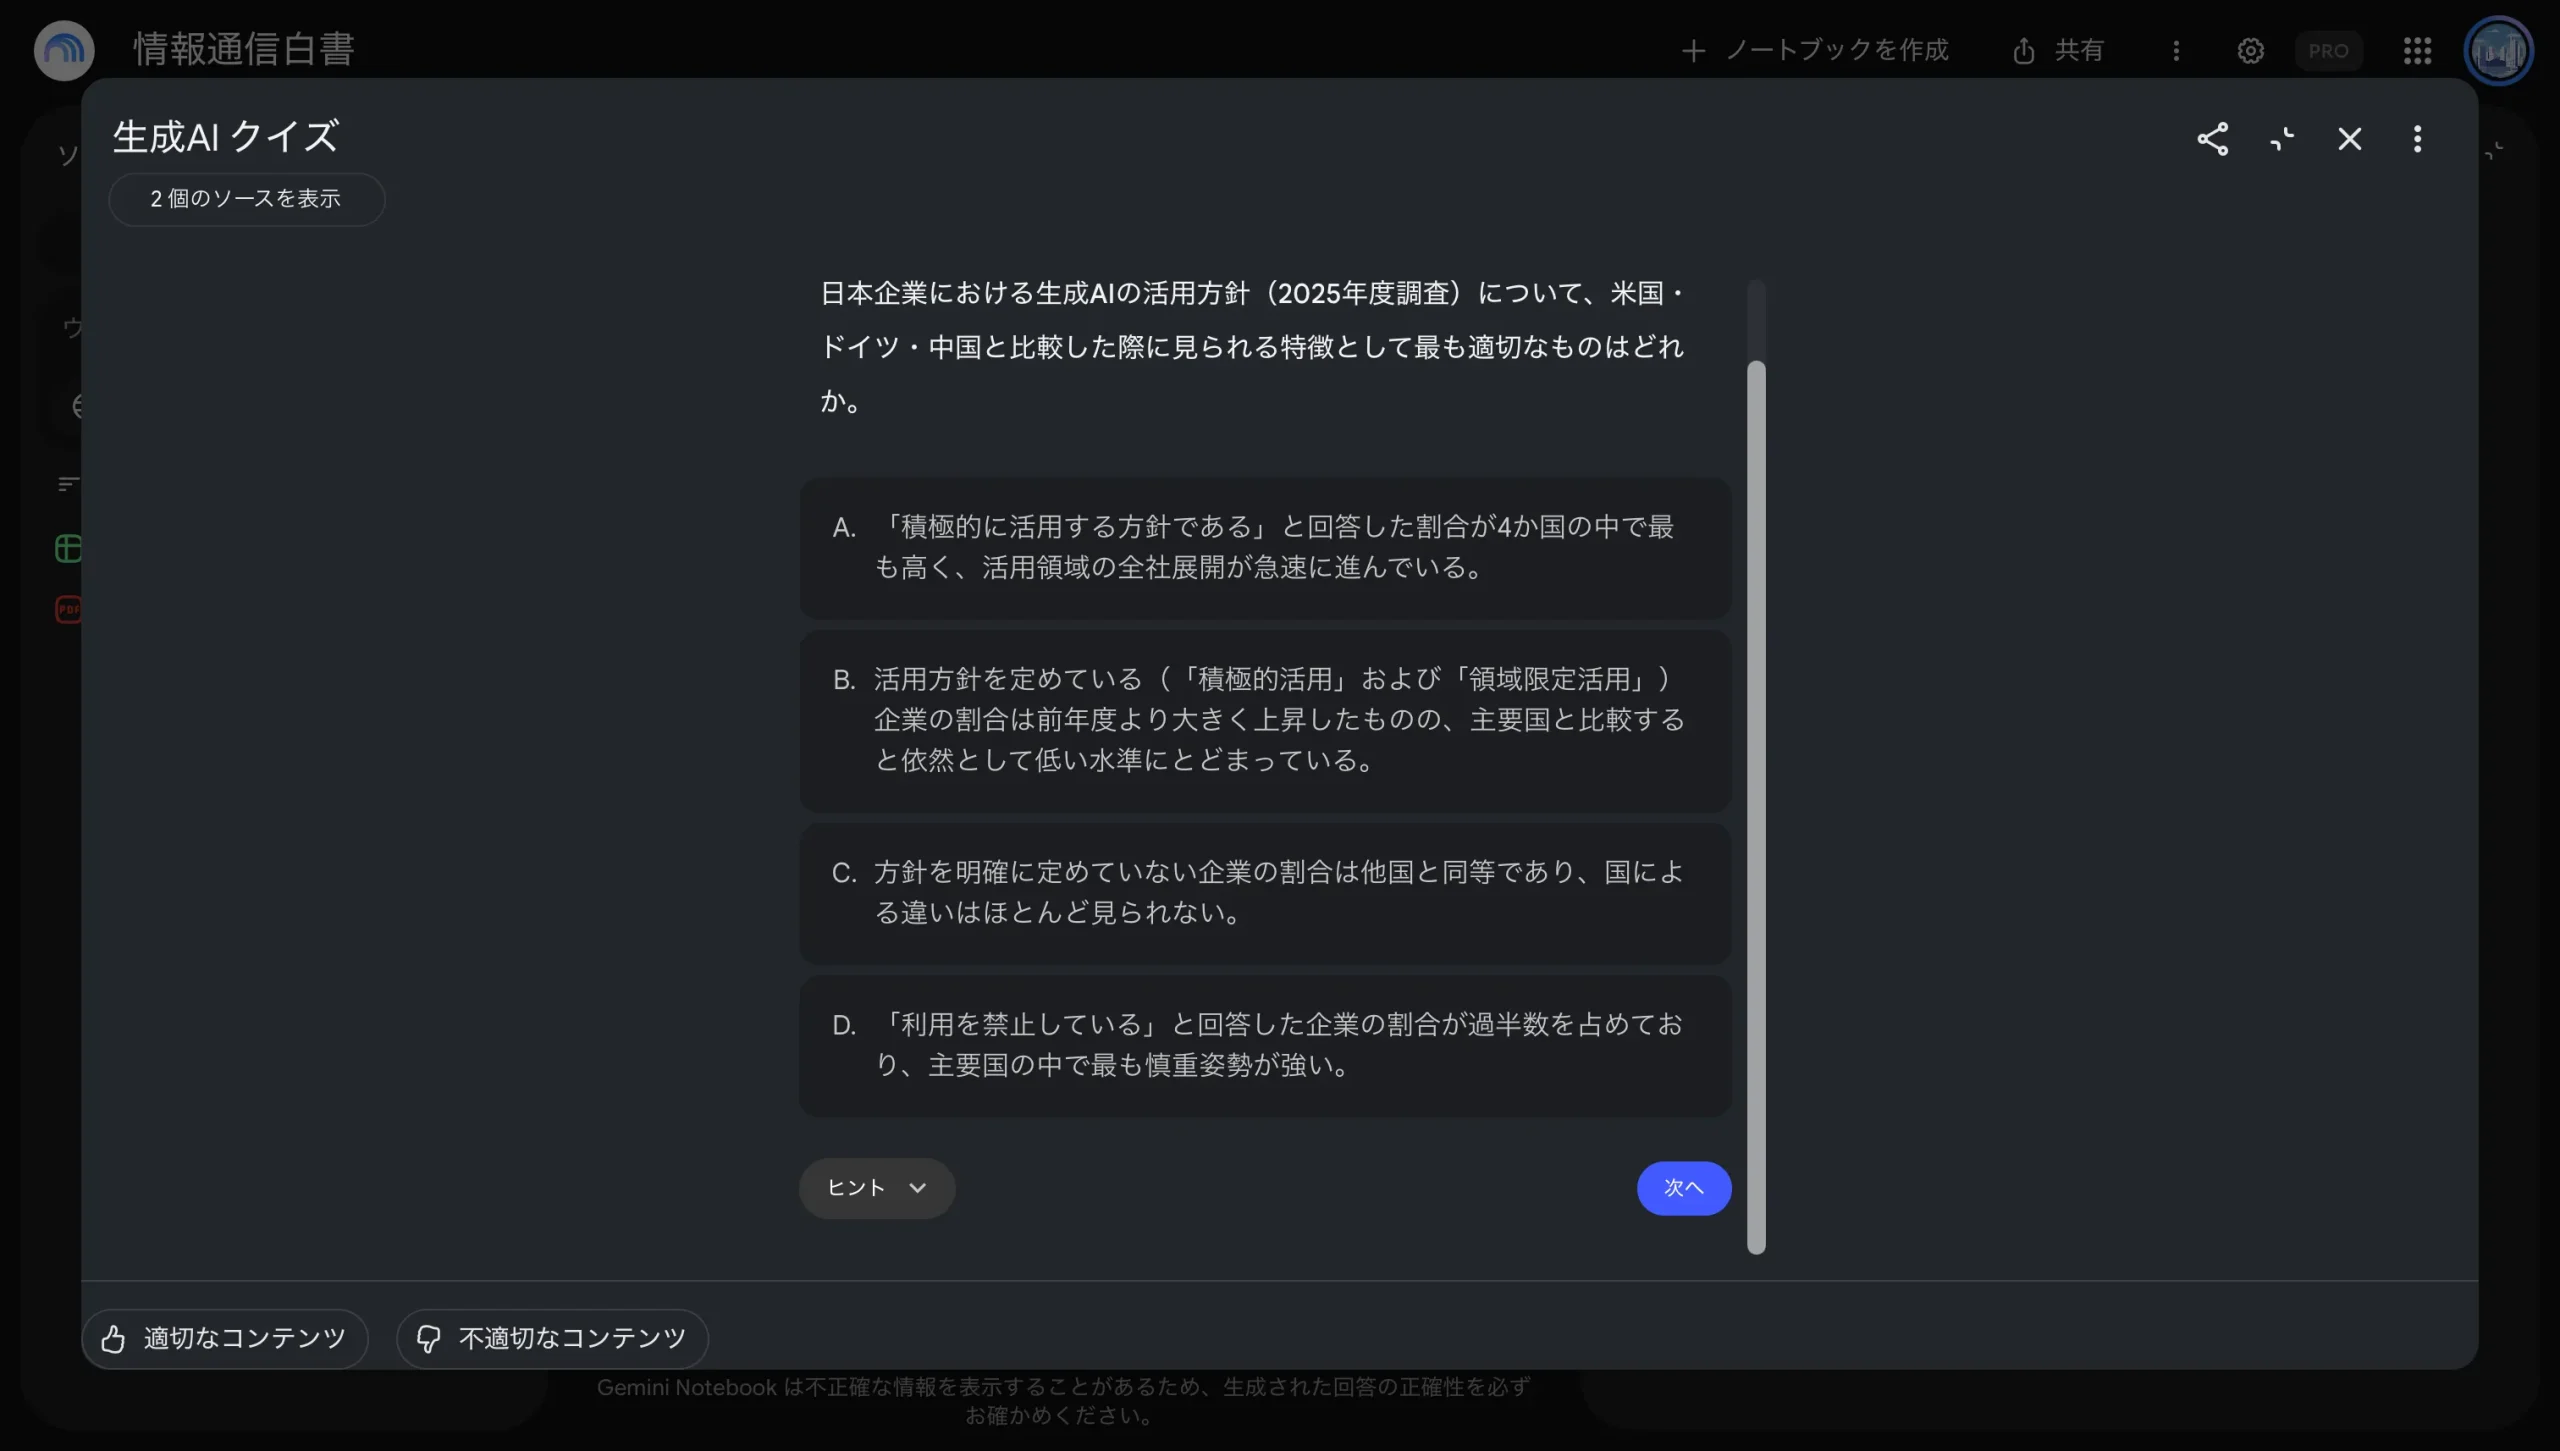Image resolution: width=2560 pixels, height=1451 pixels.
Task: Collapse the quiz panel with shrink icon
Action: (x=2281, y=139)
